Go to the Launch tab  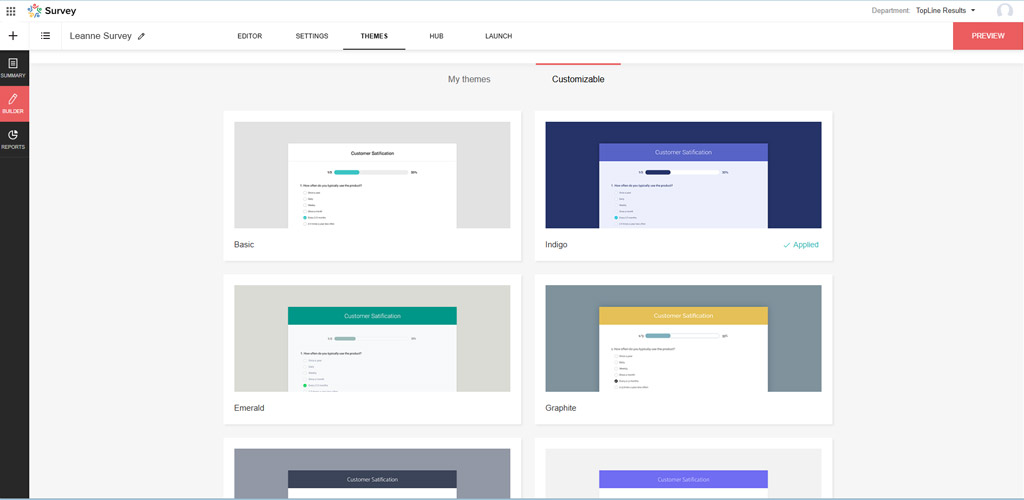pos(498,36)
